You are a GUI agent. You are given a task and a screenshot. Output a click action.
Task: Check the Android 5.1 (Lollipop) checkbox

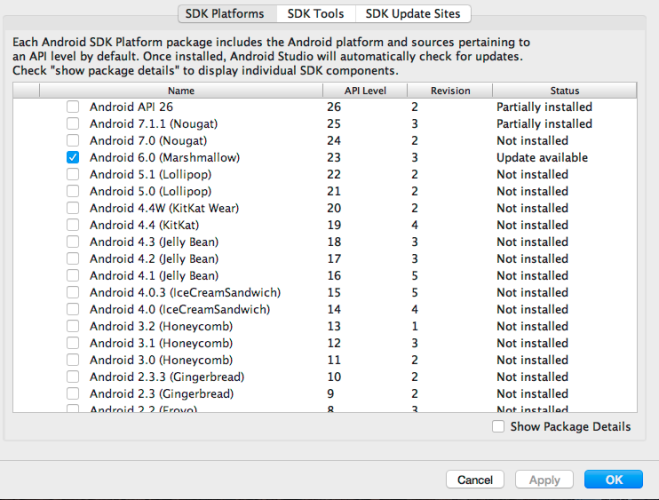73,174
